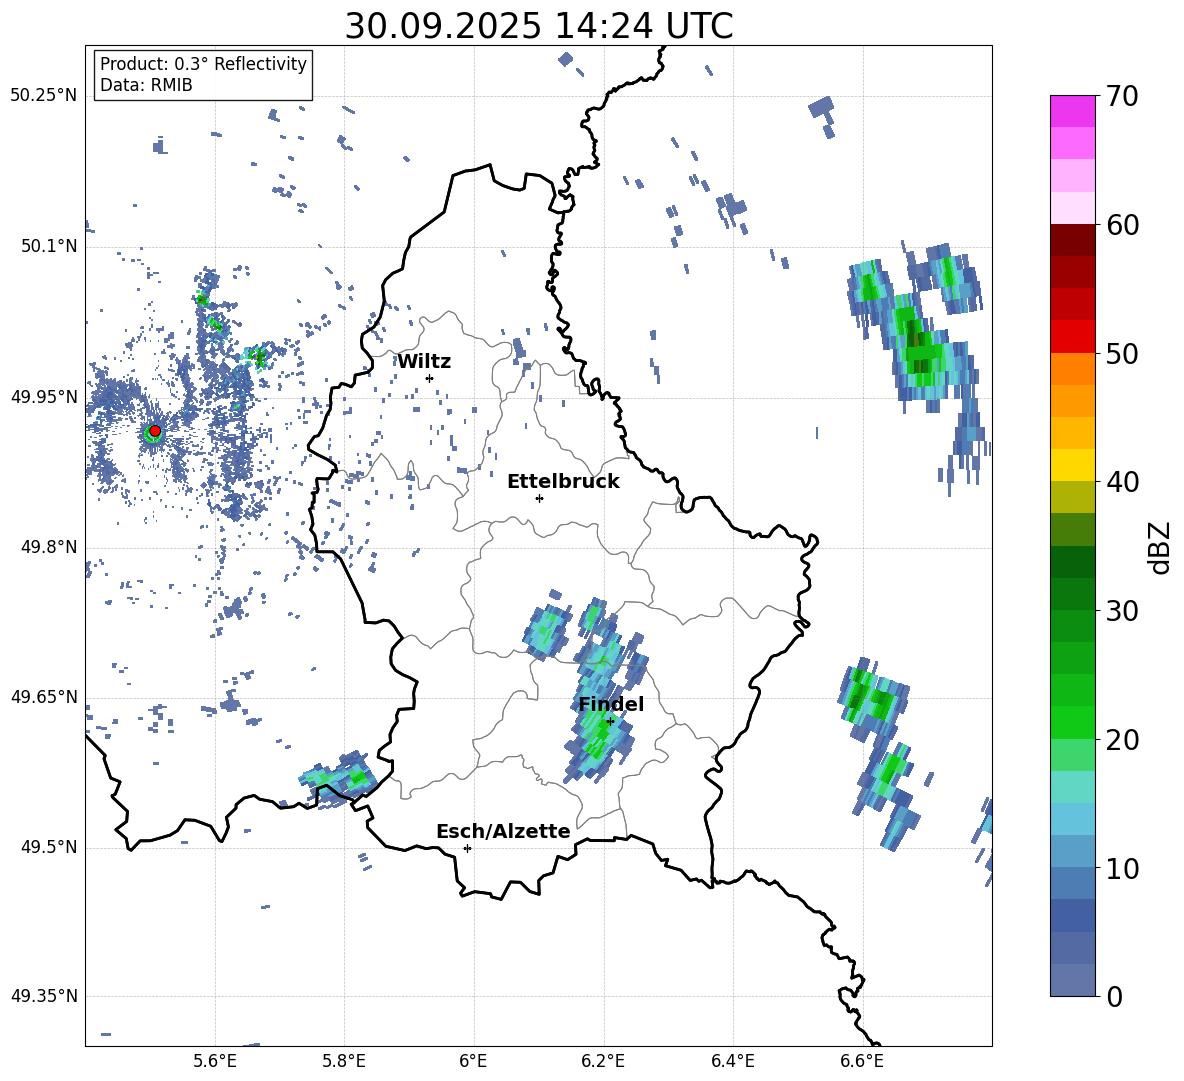Click the 60 colorbar tick label
1184x1081 pixels.
1122,225
